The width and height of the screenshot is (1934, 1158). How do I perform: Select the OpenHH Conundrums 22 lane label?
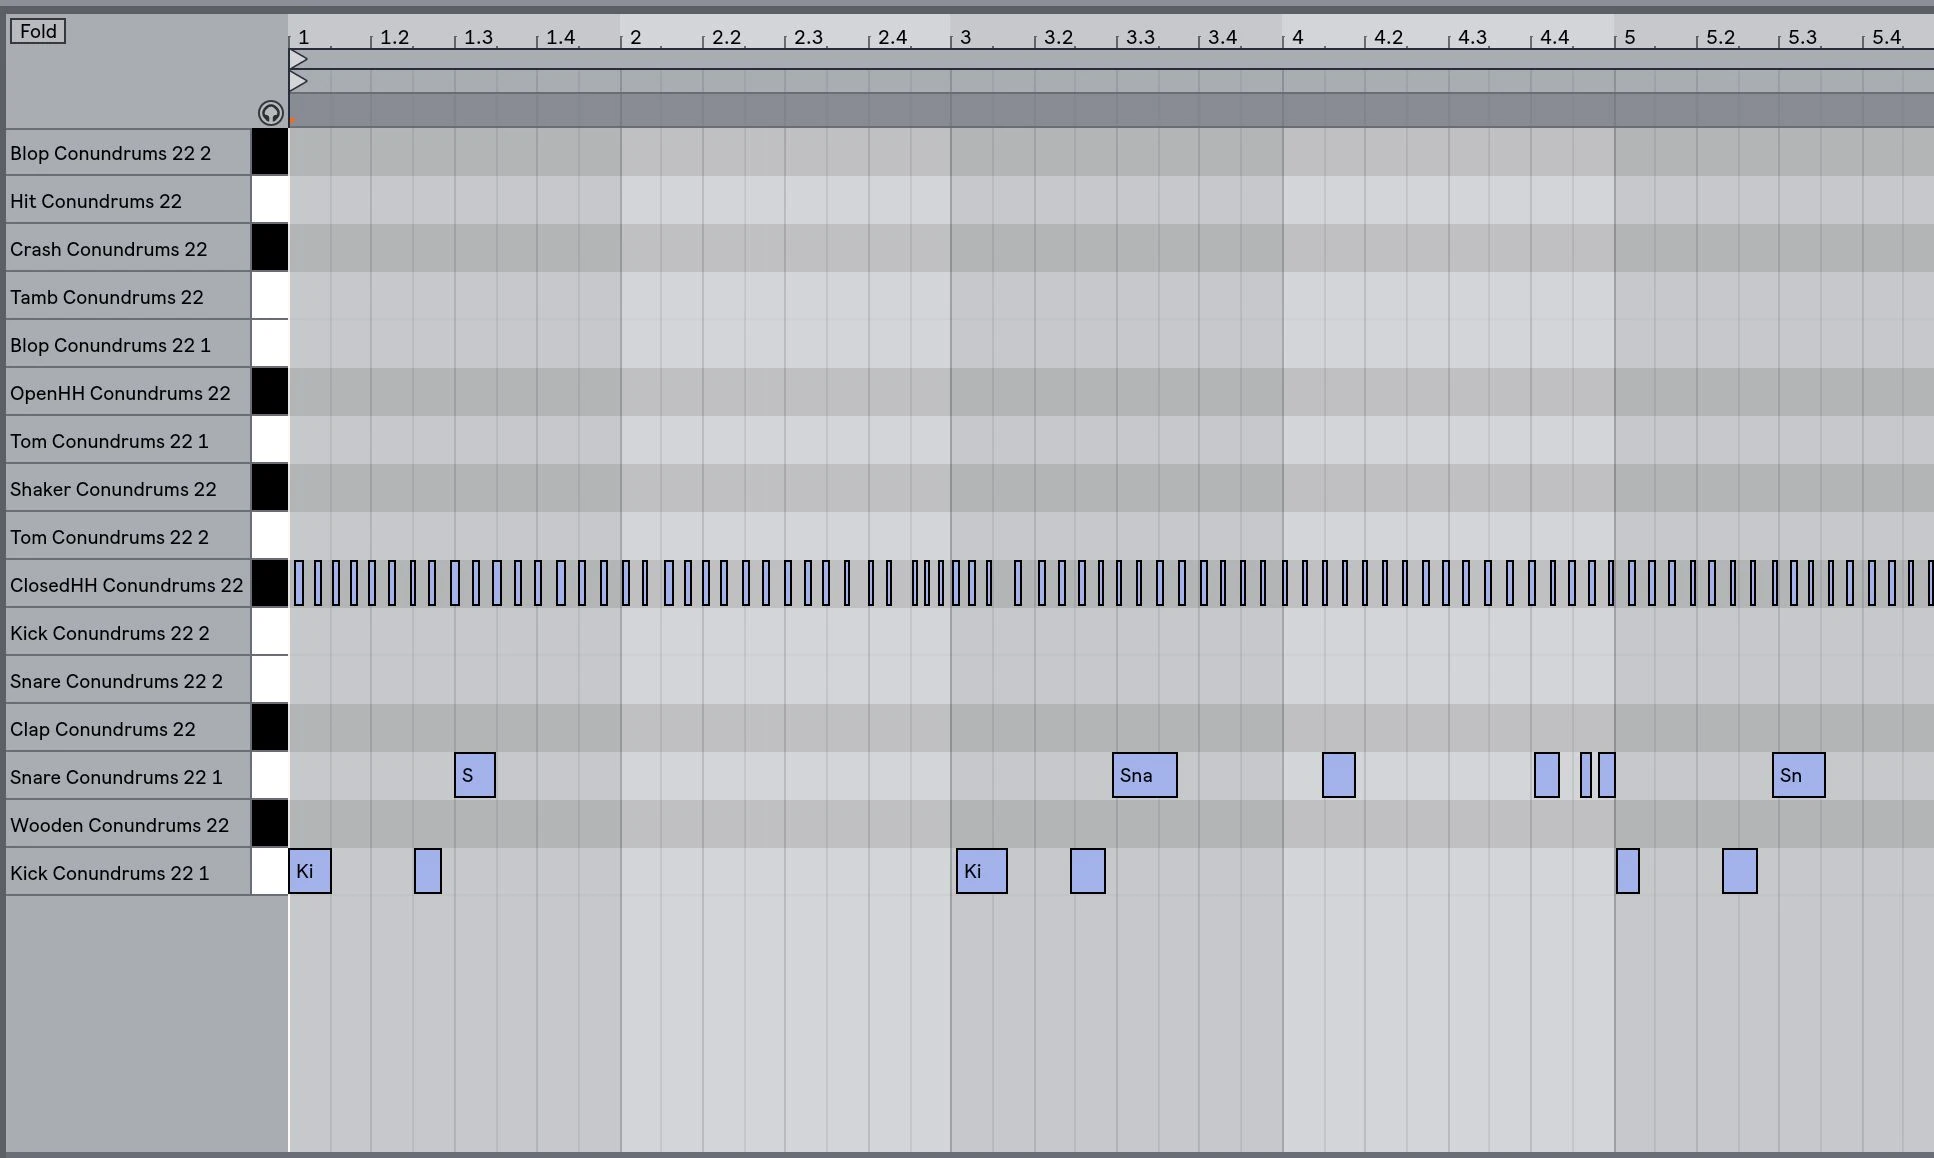[120, 393]
